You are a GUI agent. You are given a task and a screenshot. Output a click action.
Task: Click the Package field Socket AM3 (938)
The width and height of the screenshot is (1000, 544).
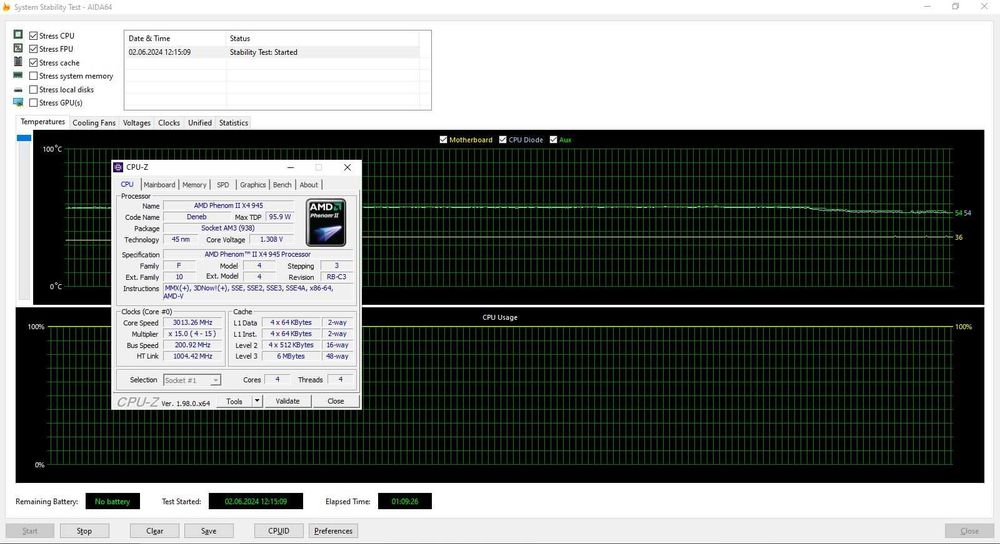point(228,228)
